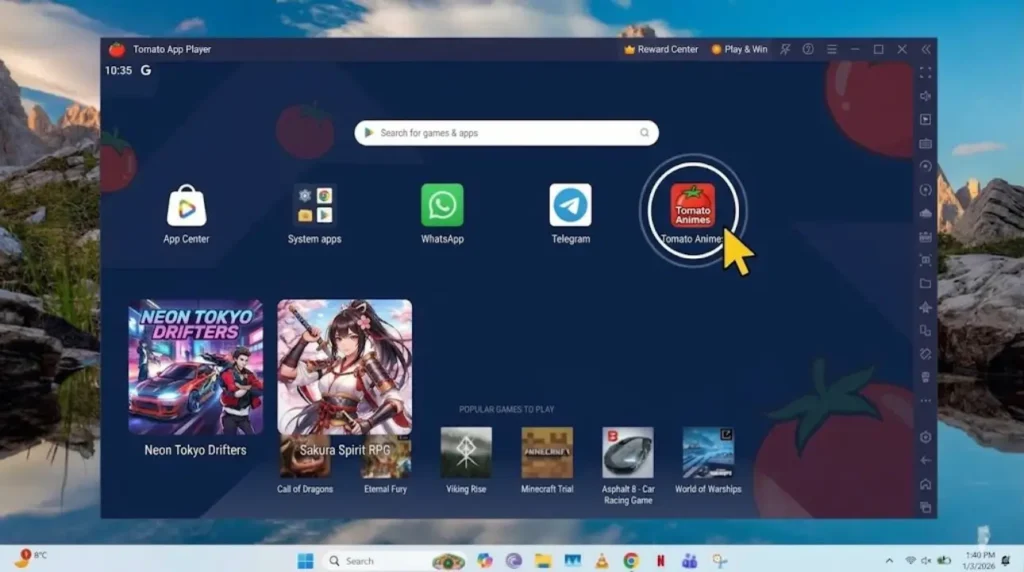1024x572 pixels.
Task: Click the APK install icon in the sidebar
Action: [x=925, y=236]
